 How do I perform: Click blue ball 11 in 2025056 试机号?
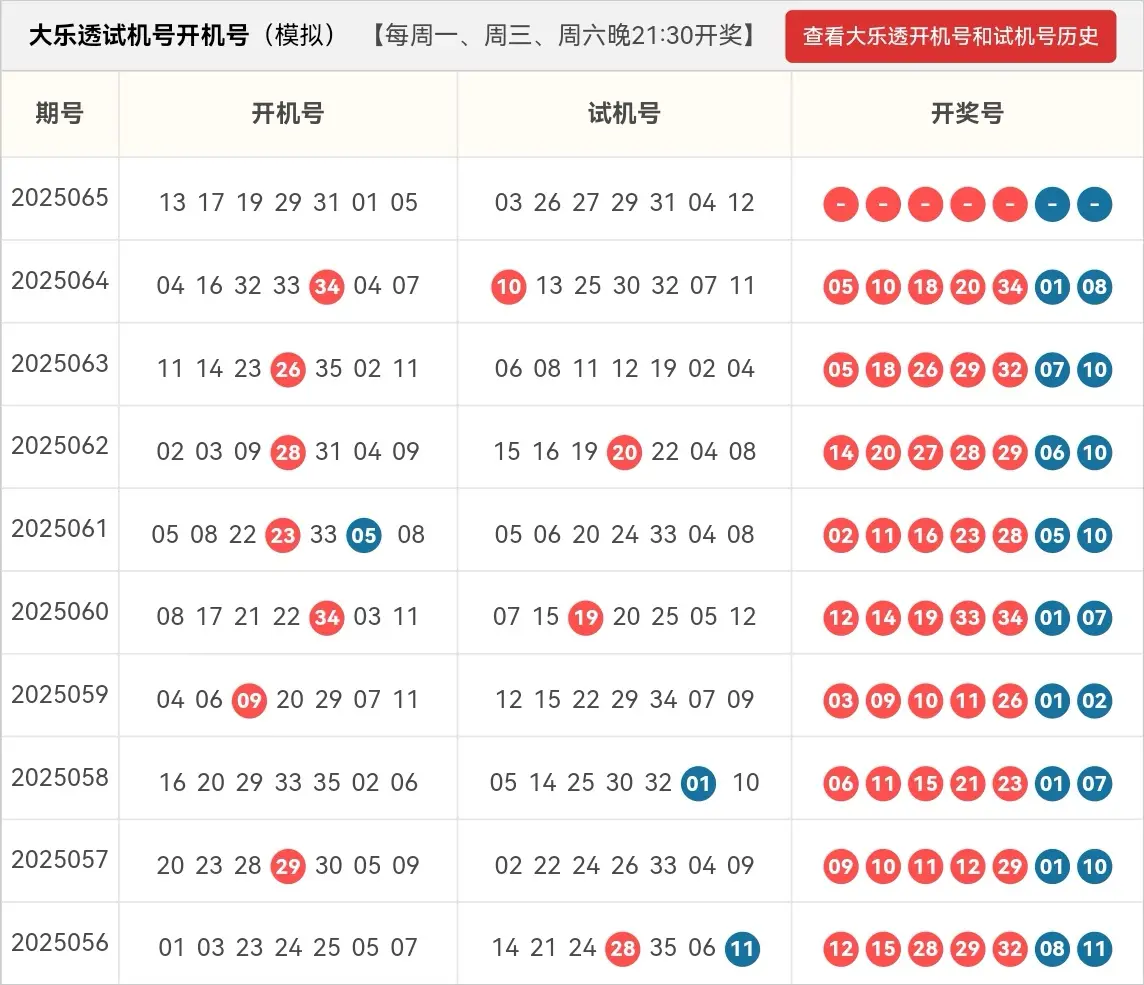coord(742,949)
